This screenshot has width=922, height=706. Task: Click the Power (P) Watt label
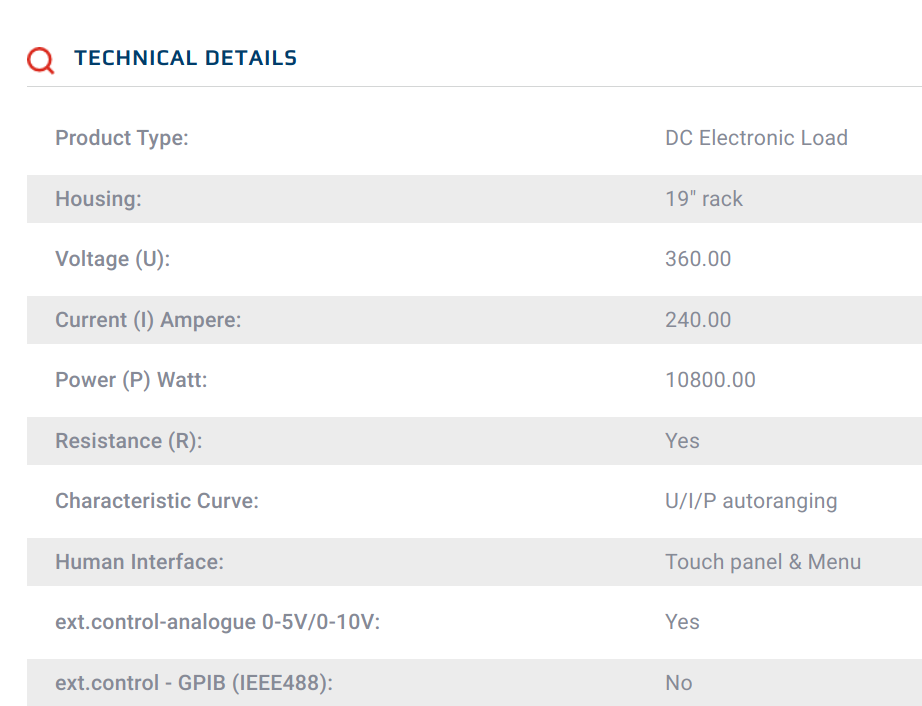(131, 380)
